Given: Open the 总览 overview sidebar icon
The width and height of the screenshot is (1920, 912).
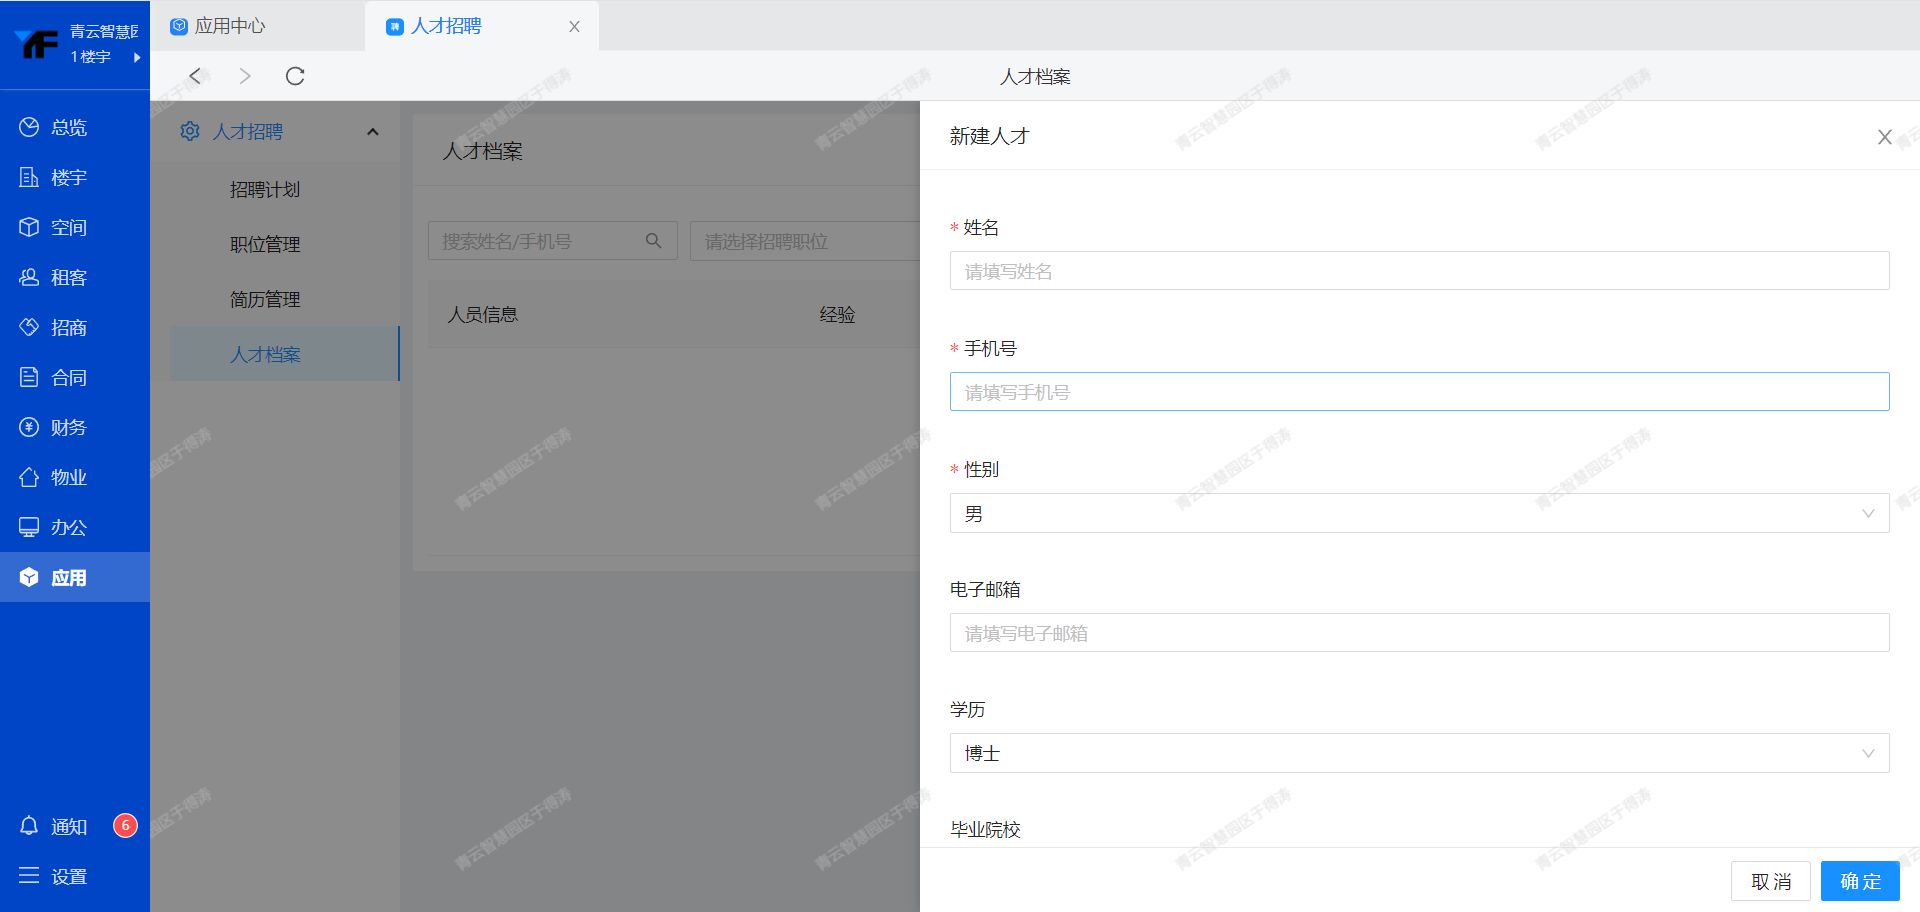Looking at the screenshot, I should pos(30,127).
